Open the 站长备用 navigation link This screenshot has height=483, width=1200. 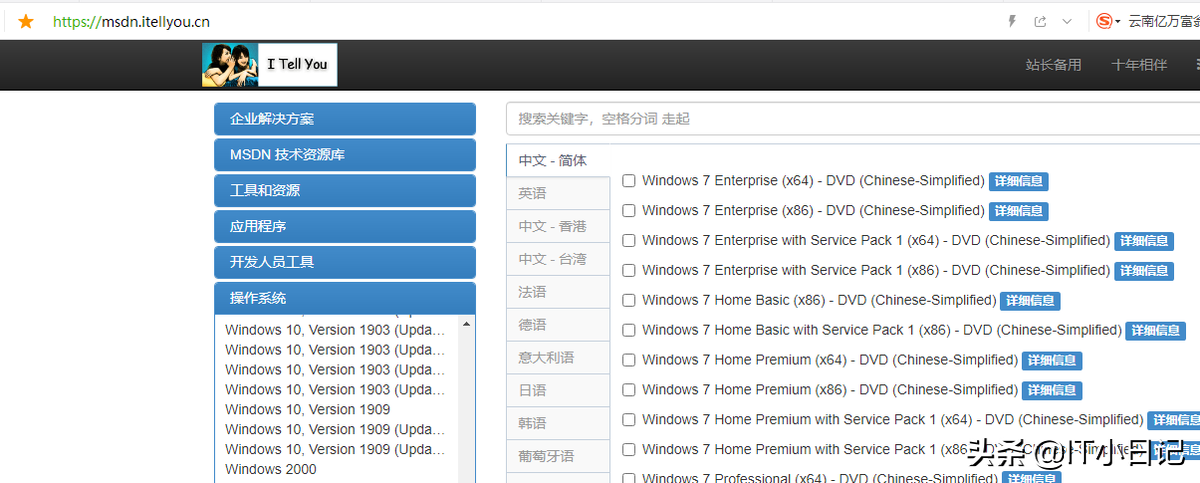[x=1053, y=65]
